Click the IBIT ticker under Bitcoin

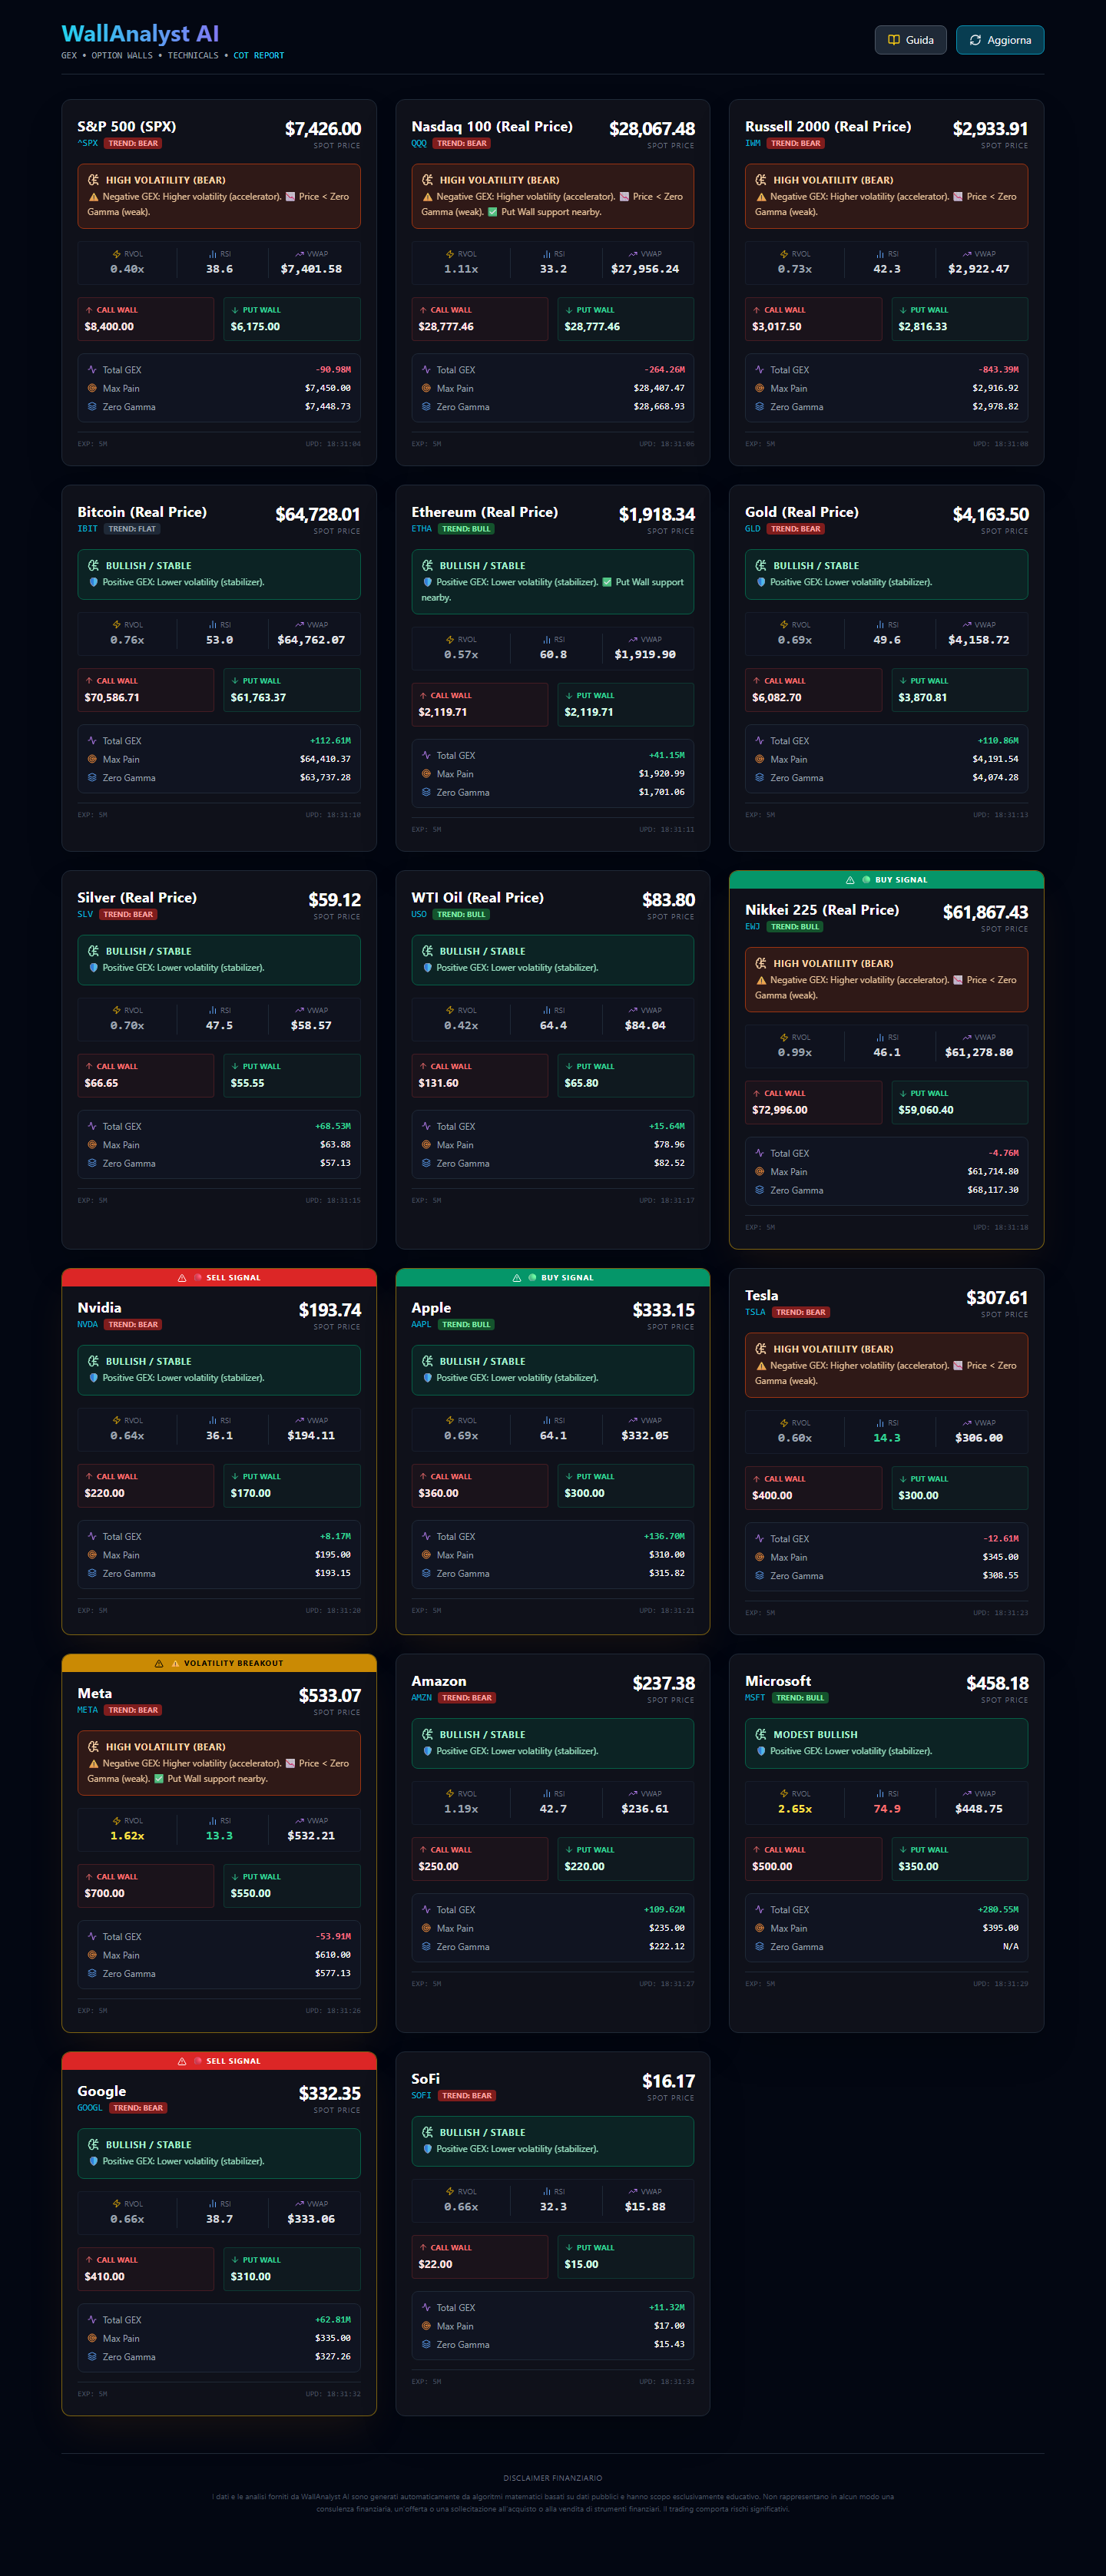pyautogui.click(x=88, y=529)
